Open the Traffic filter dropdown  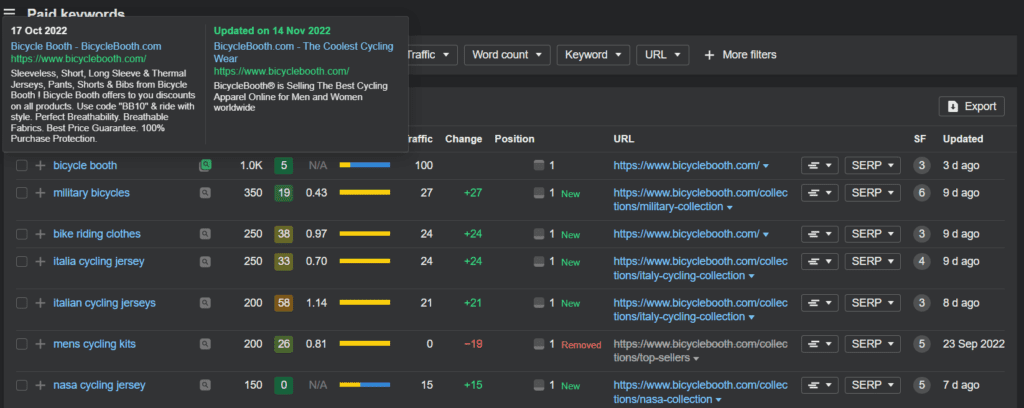click(432, 55)
